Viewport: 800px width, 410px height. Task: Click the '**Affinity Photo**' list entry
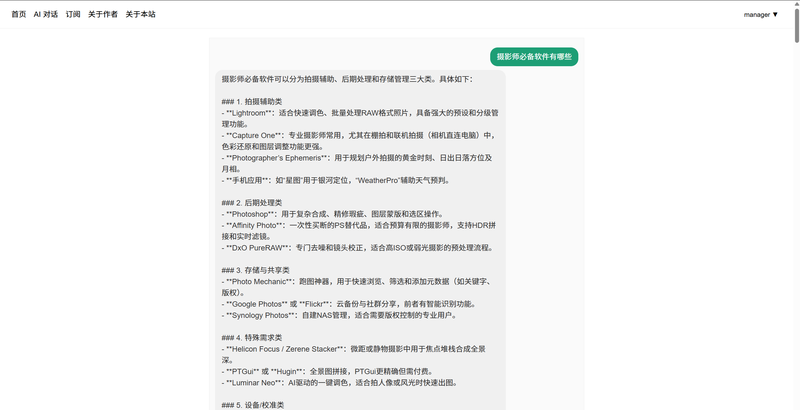[359, 230]
